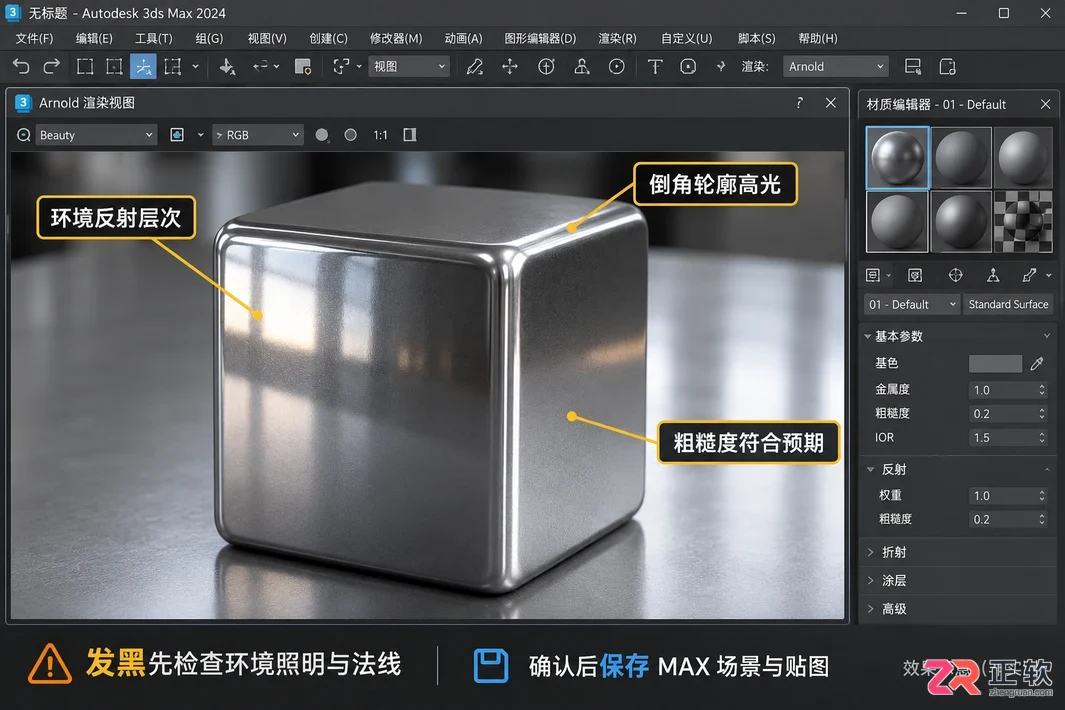Choose the dashed region selection icon
The width and height of the screenshot is (1065, 710).
click(x=114, y=67)
